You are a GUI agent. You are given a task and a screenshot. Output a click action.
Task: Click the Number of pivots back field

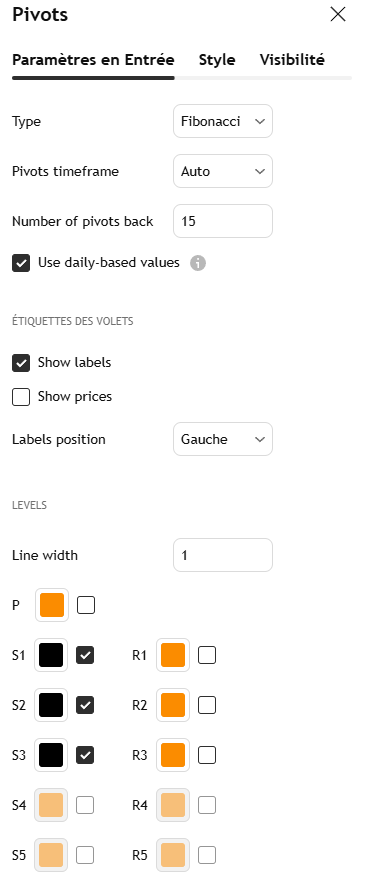223,221
